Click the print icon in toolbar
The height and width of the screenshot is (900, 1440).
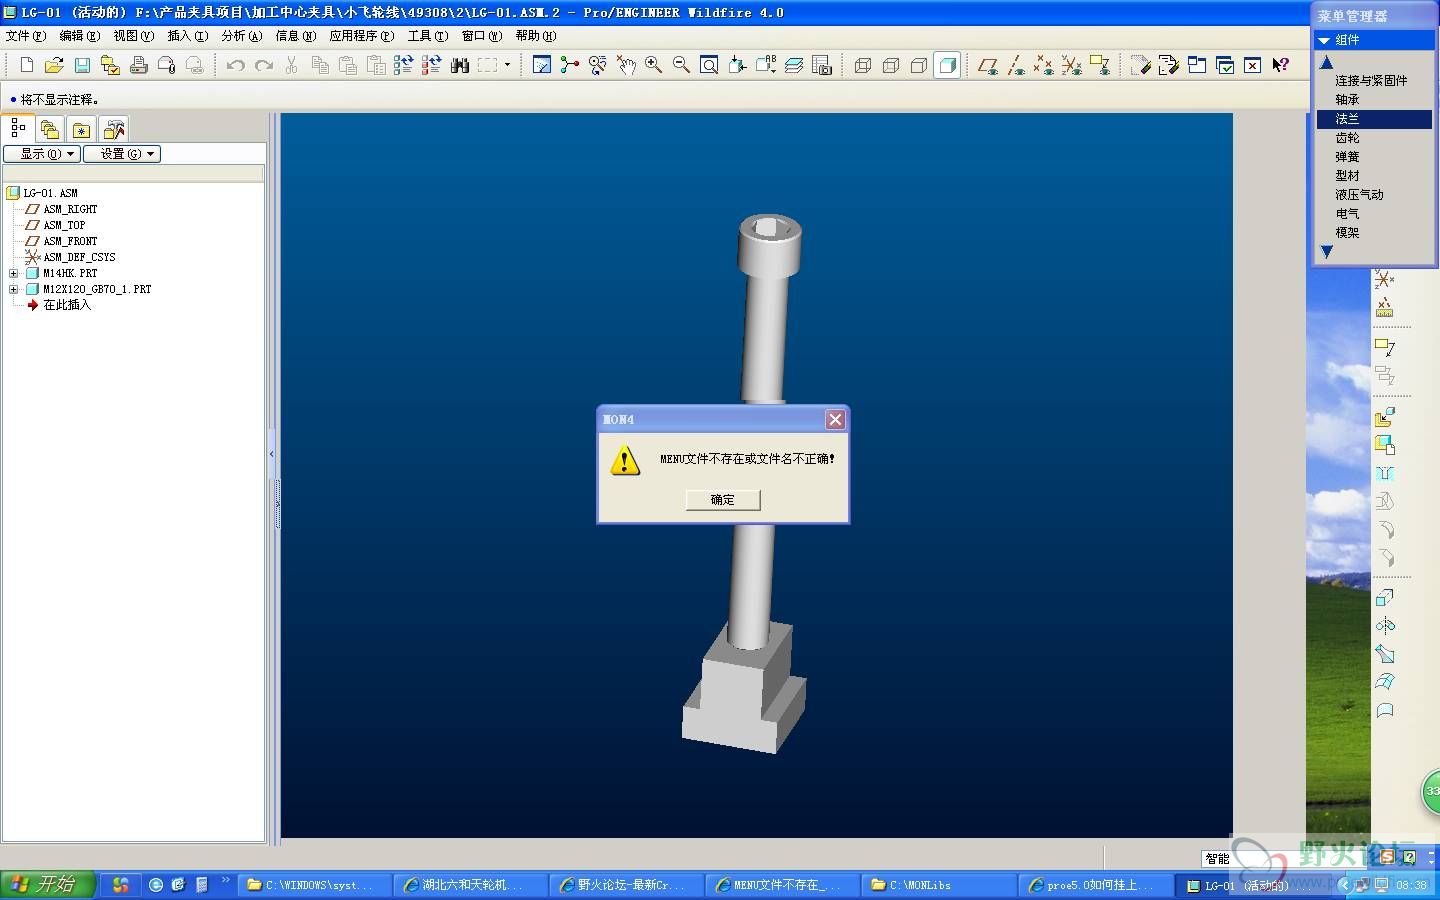(x=138, y=65)
